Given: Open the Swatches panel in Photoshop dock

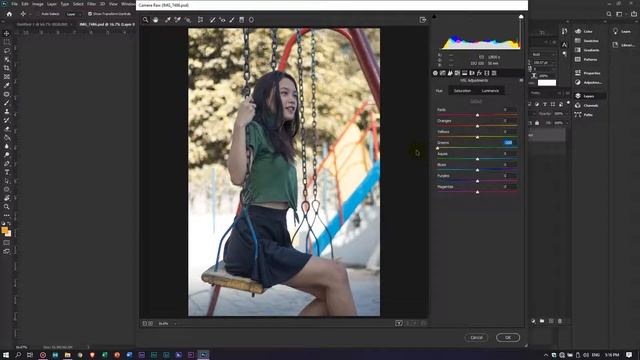Looking at the screenshot, I should tap(587, 41).
